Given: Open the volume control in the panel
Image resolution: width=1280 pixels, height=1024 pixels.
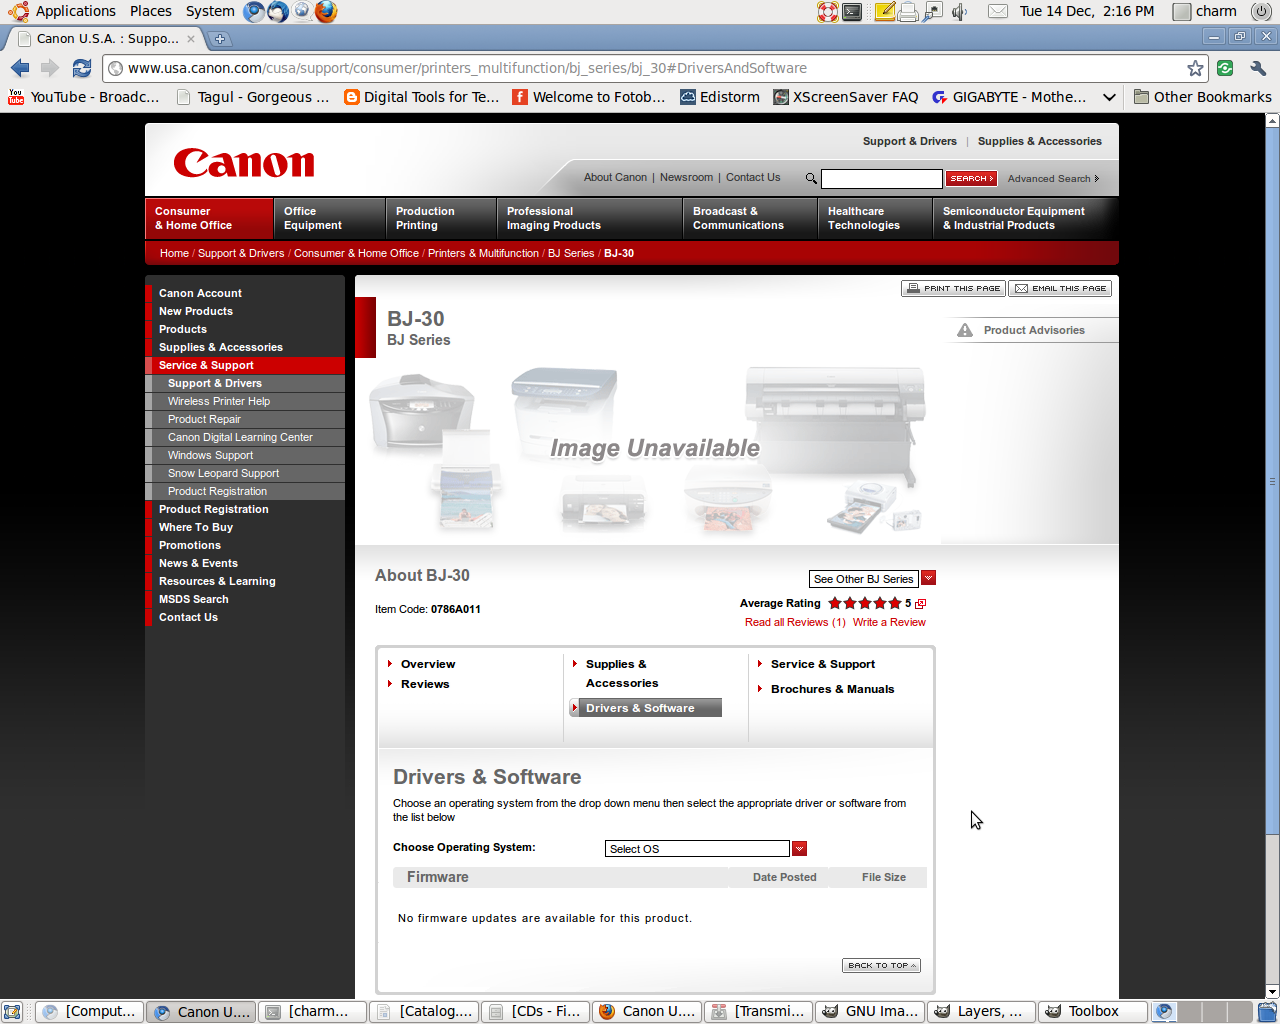Looking at the screenshot, I should [960, 11].
